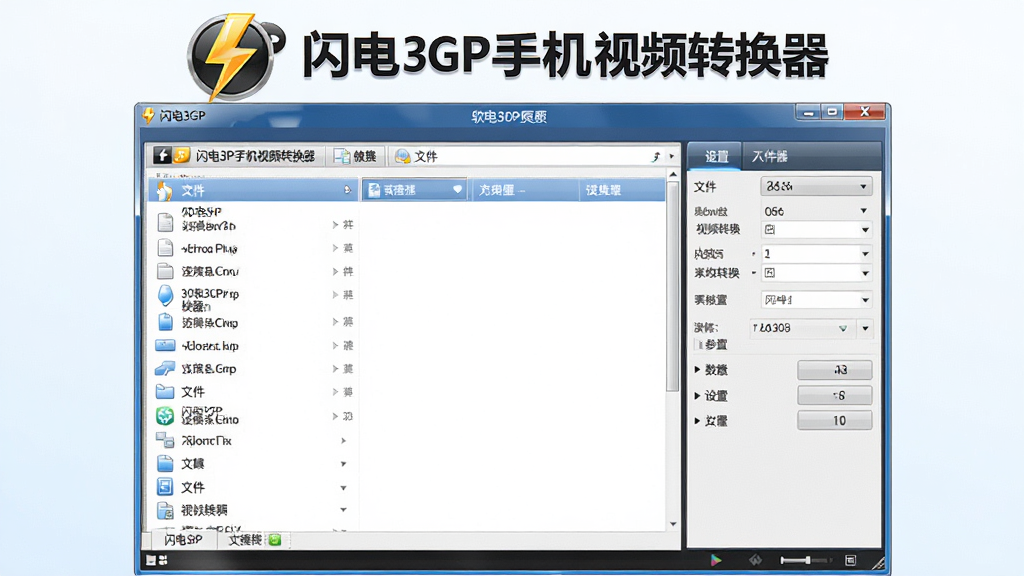Click the diamond icon in the bottom bar

(x=755, y=560)
